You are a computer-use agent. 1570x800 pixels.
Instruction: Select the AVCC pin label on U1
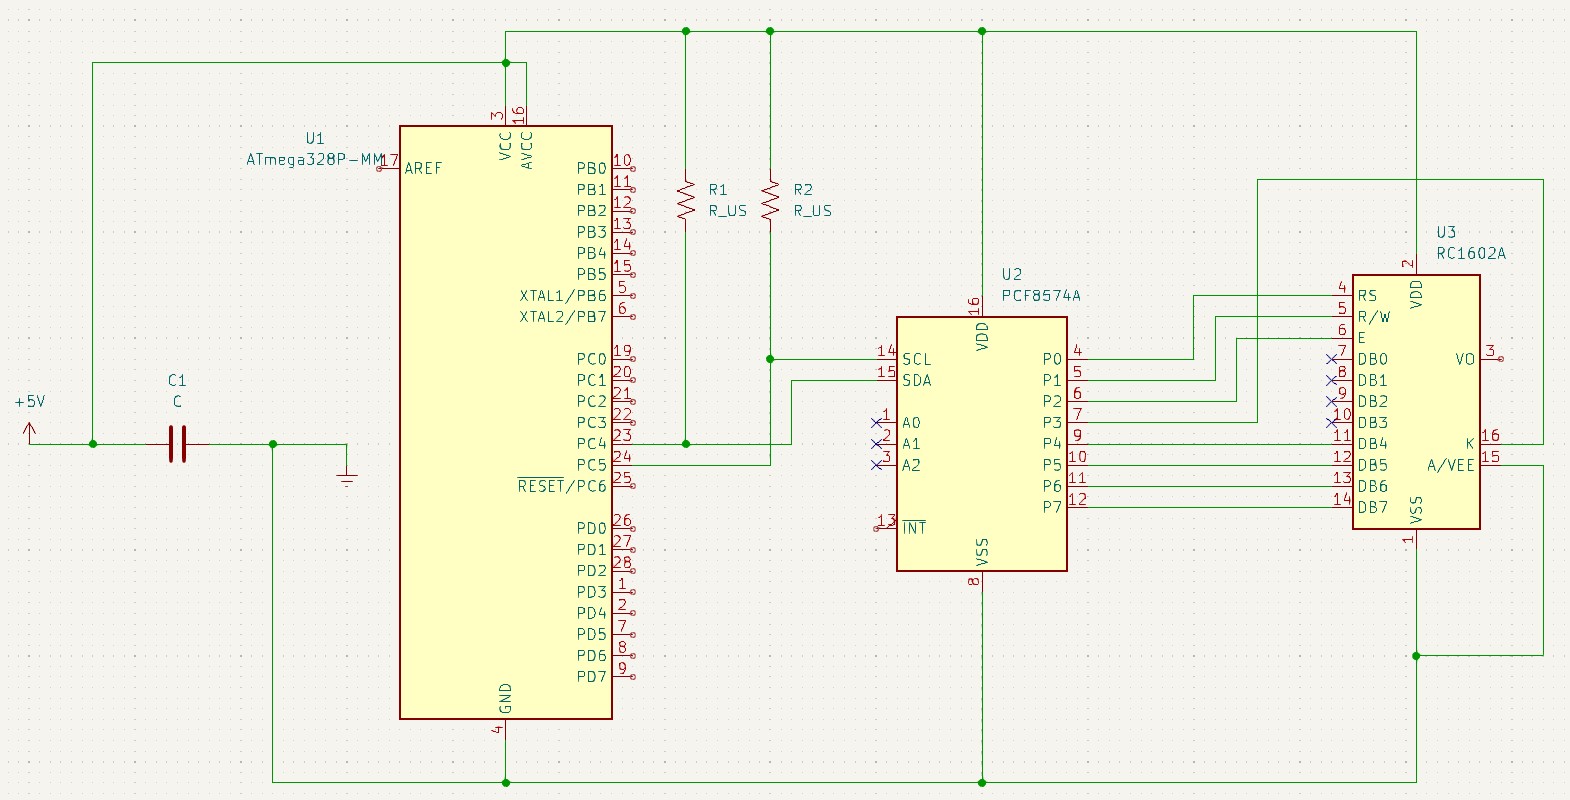pos(527,150)
